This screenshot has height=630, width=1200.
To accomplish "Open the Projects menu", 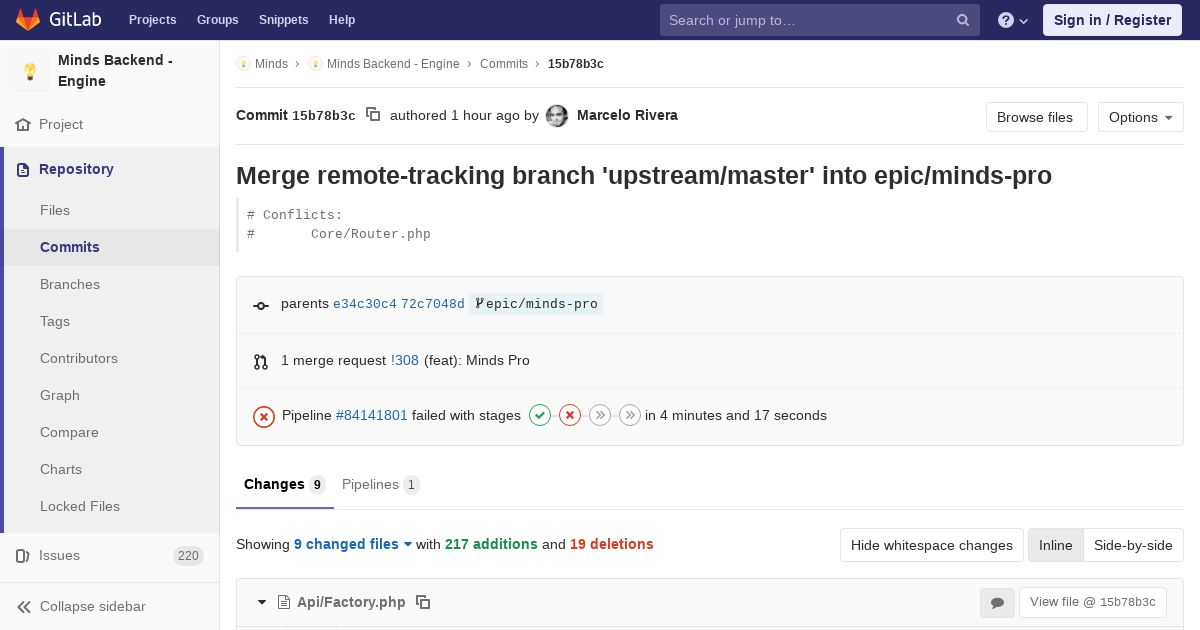I will click(152, 20).
